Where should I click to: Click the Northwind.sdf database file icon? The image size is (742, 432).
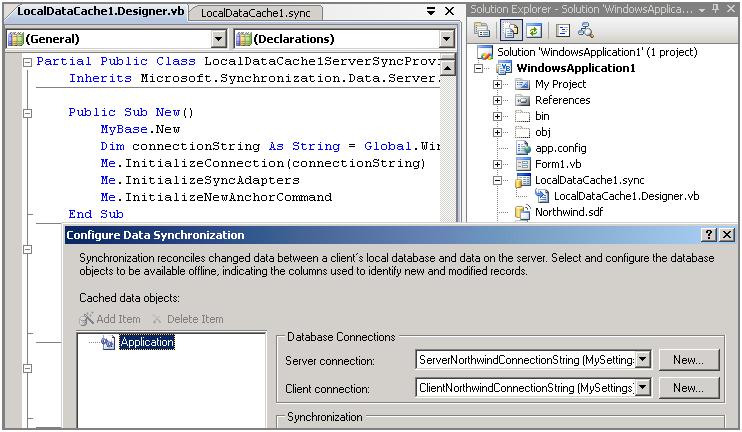coord(522,212)
